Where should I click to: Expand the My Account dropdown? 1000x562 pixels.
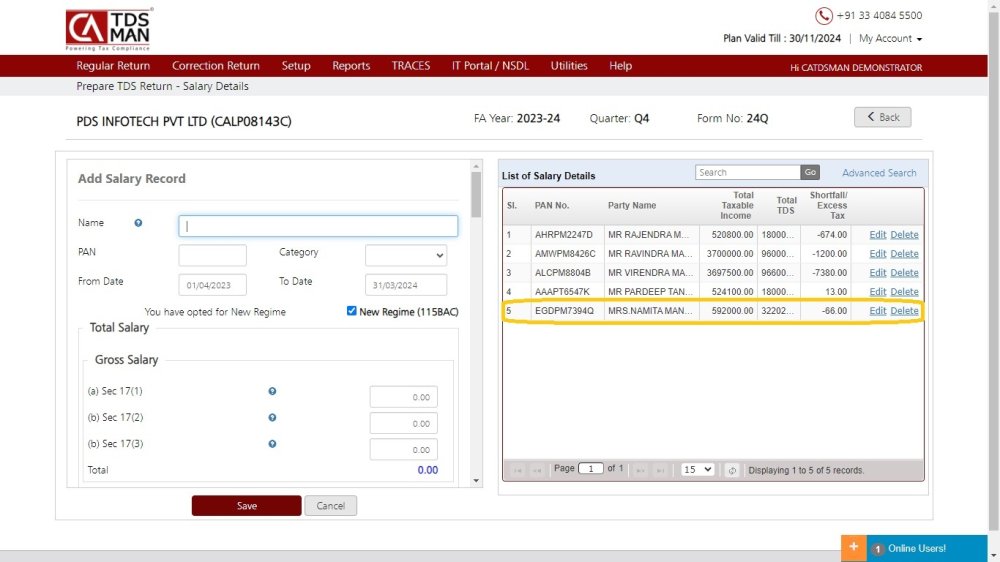[890, 39]
